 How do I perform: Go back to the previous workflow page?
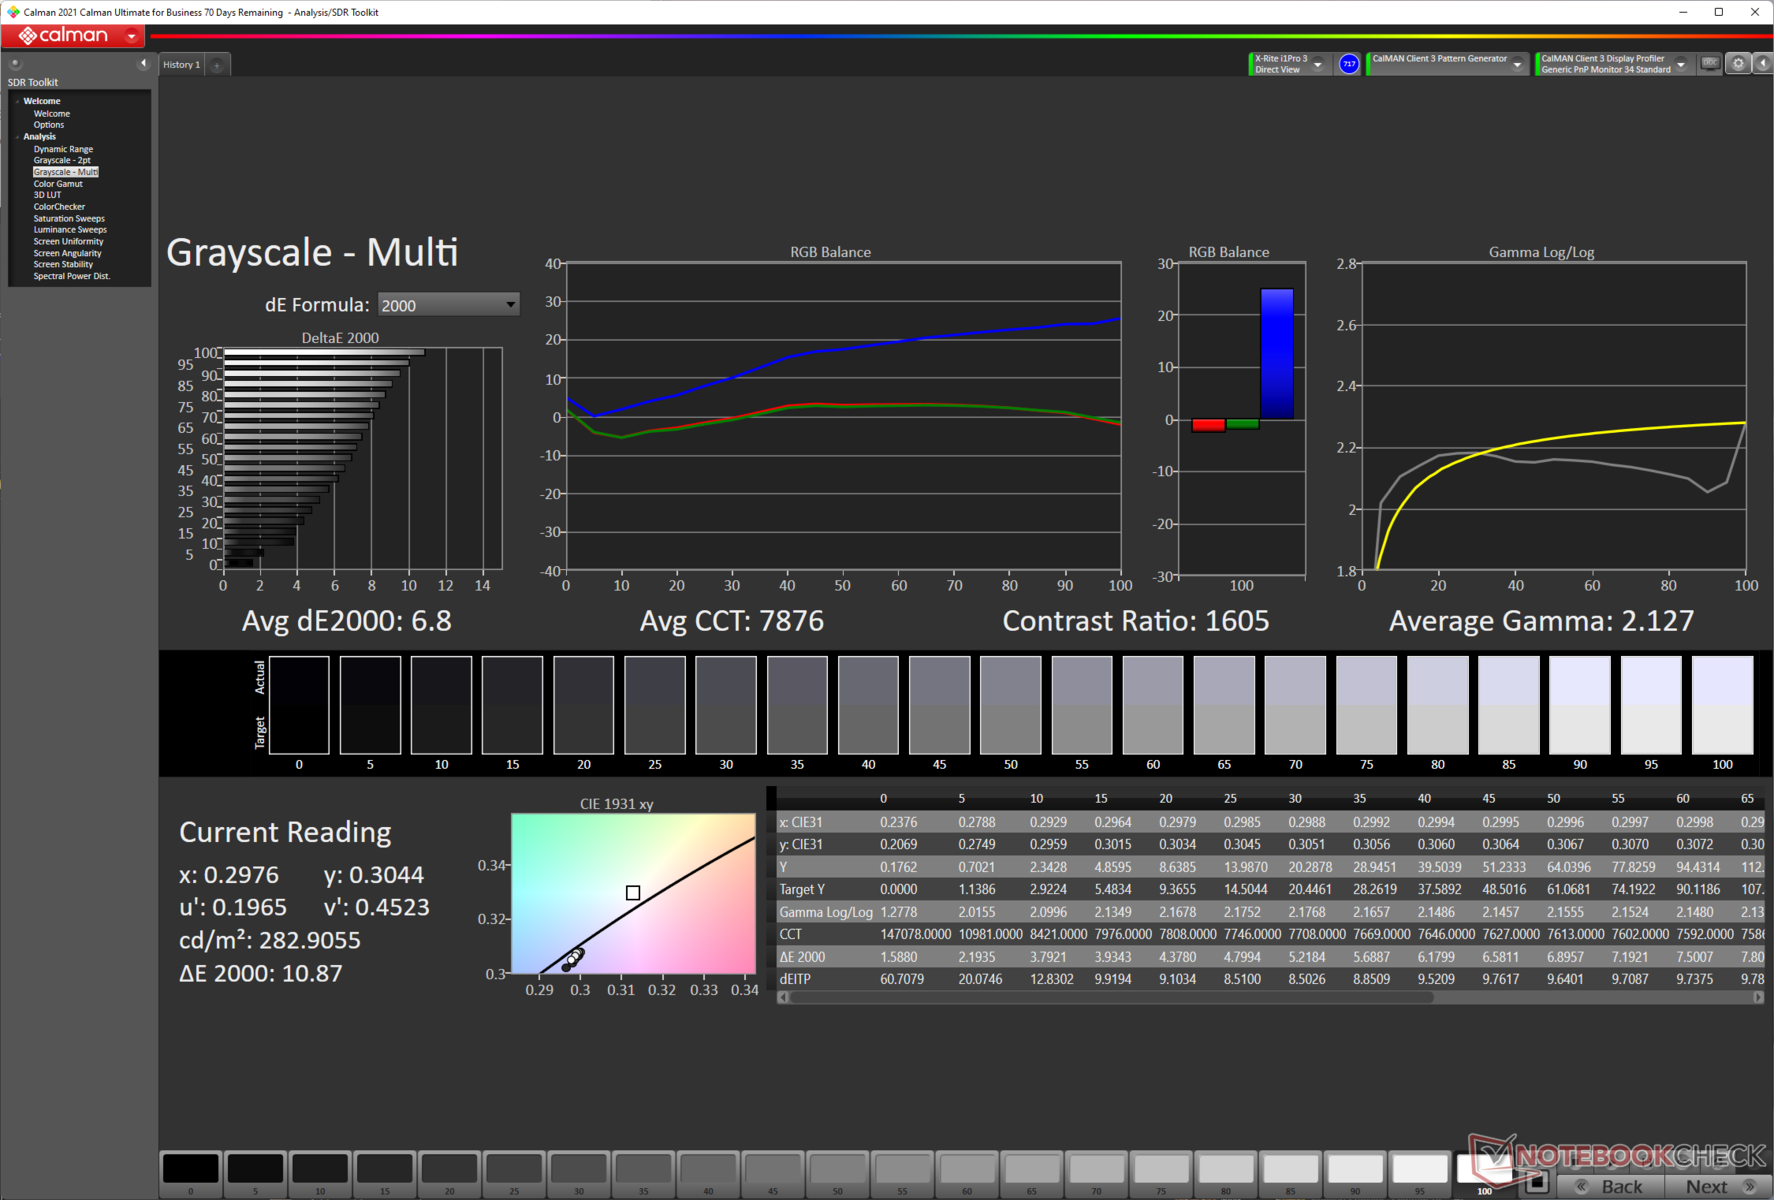1611,1186
